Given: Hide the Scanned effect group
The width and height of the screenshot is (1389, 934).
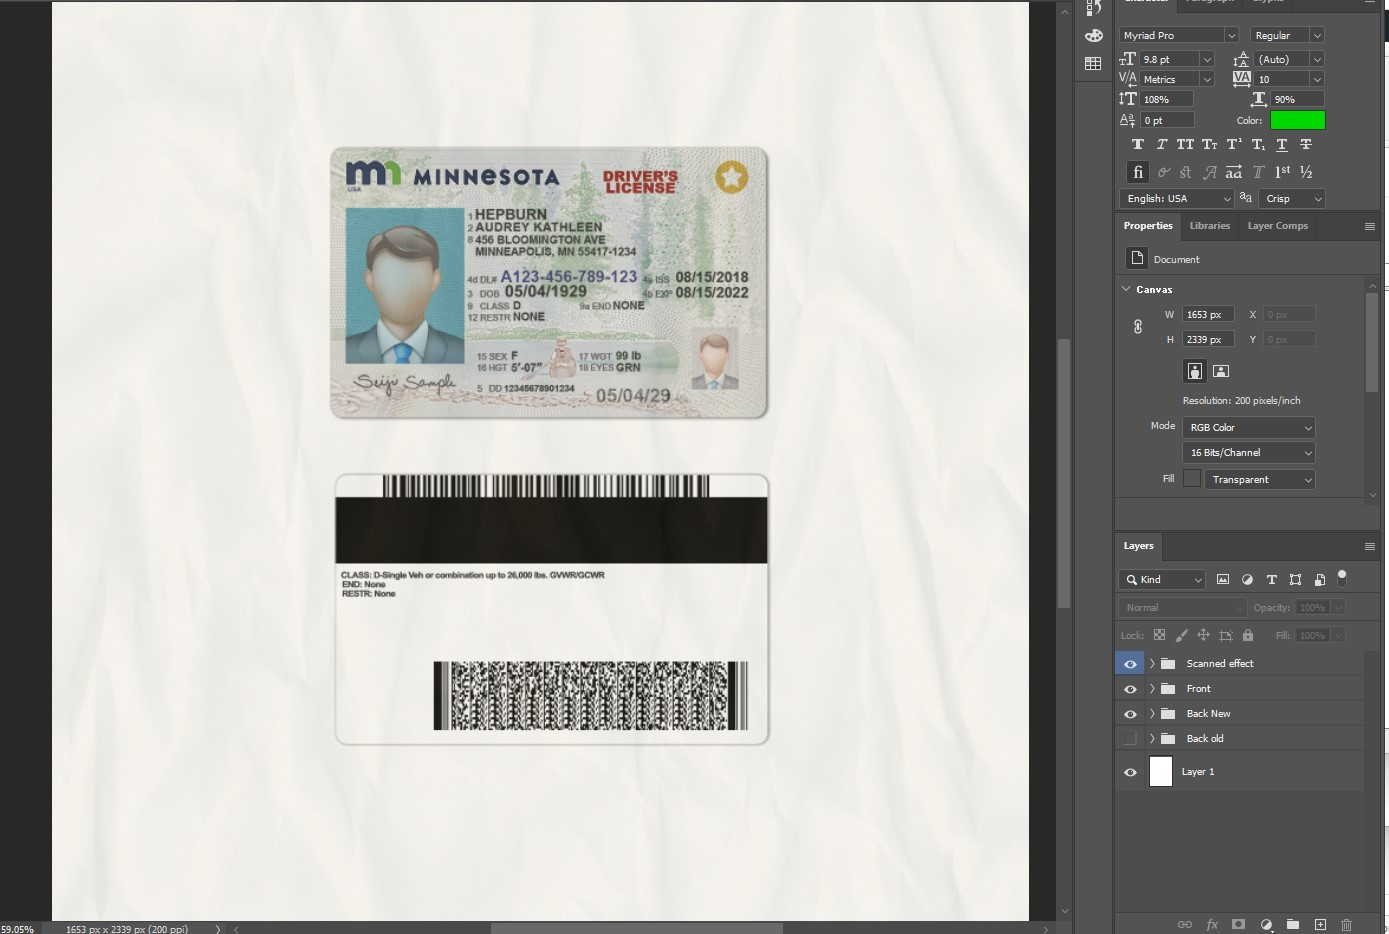Looking at the screenshot, I should [x=1130, y=663].
